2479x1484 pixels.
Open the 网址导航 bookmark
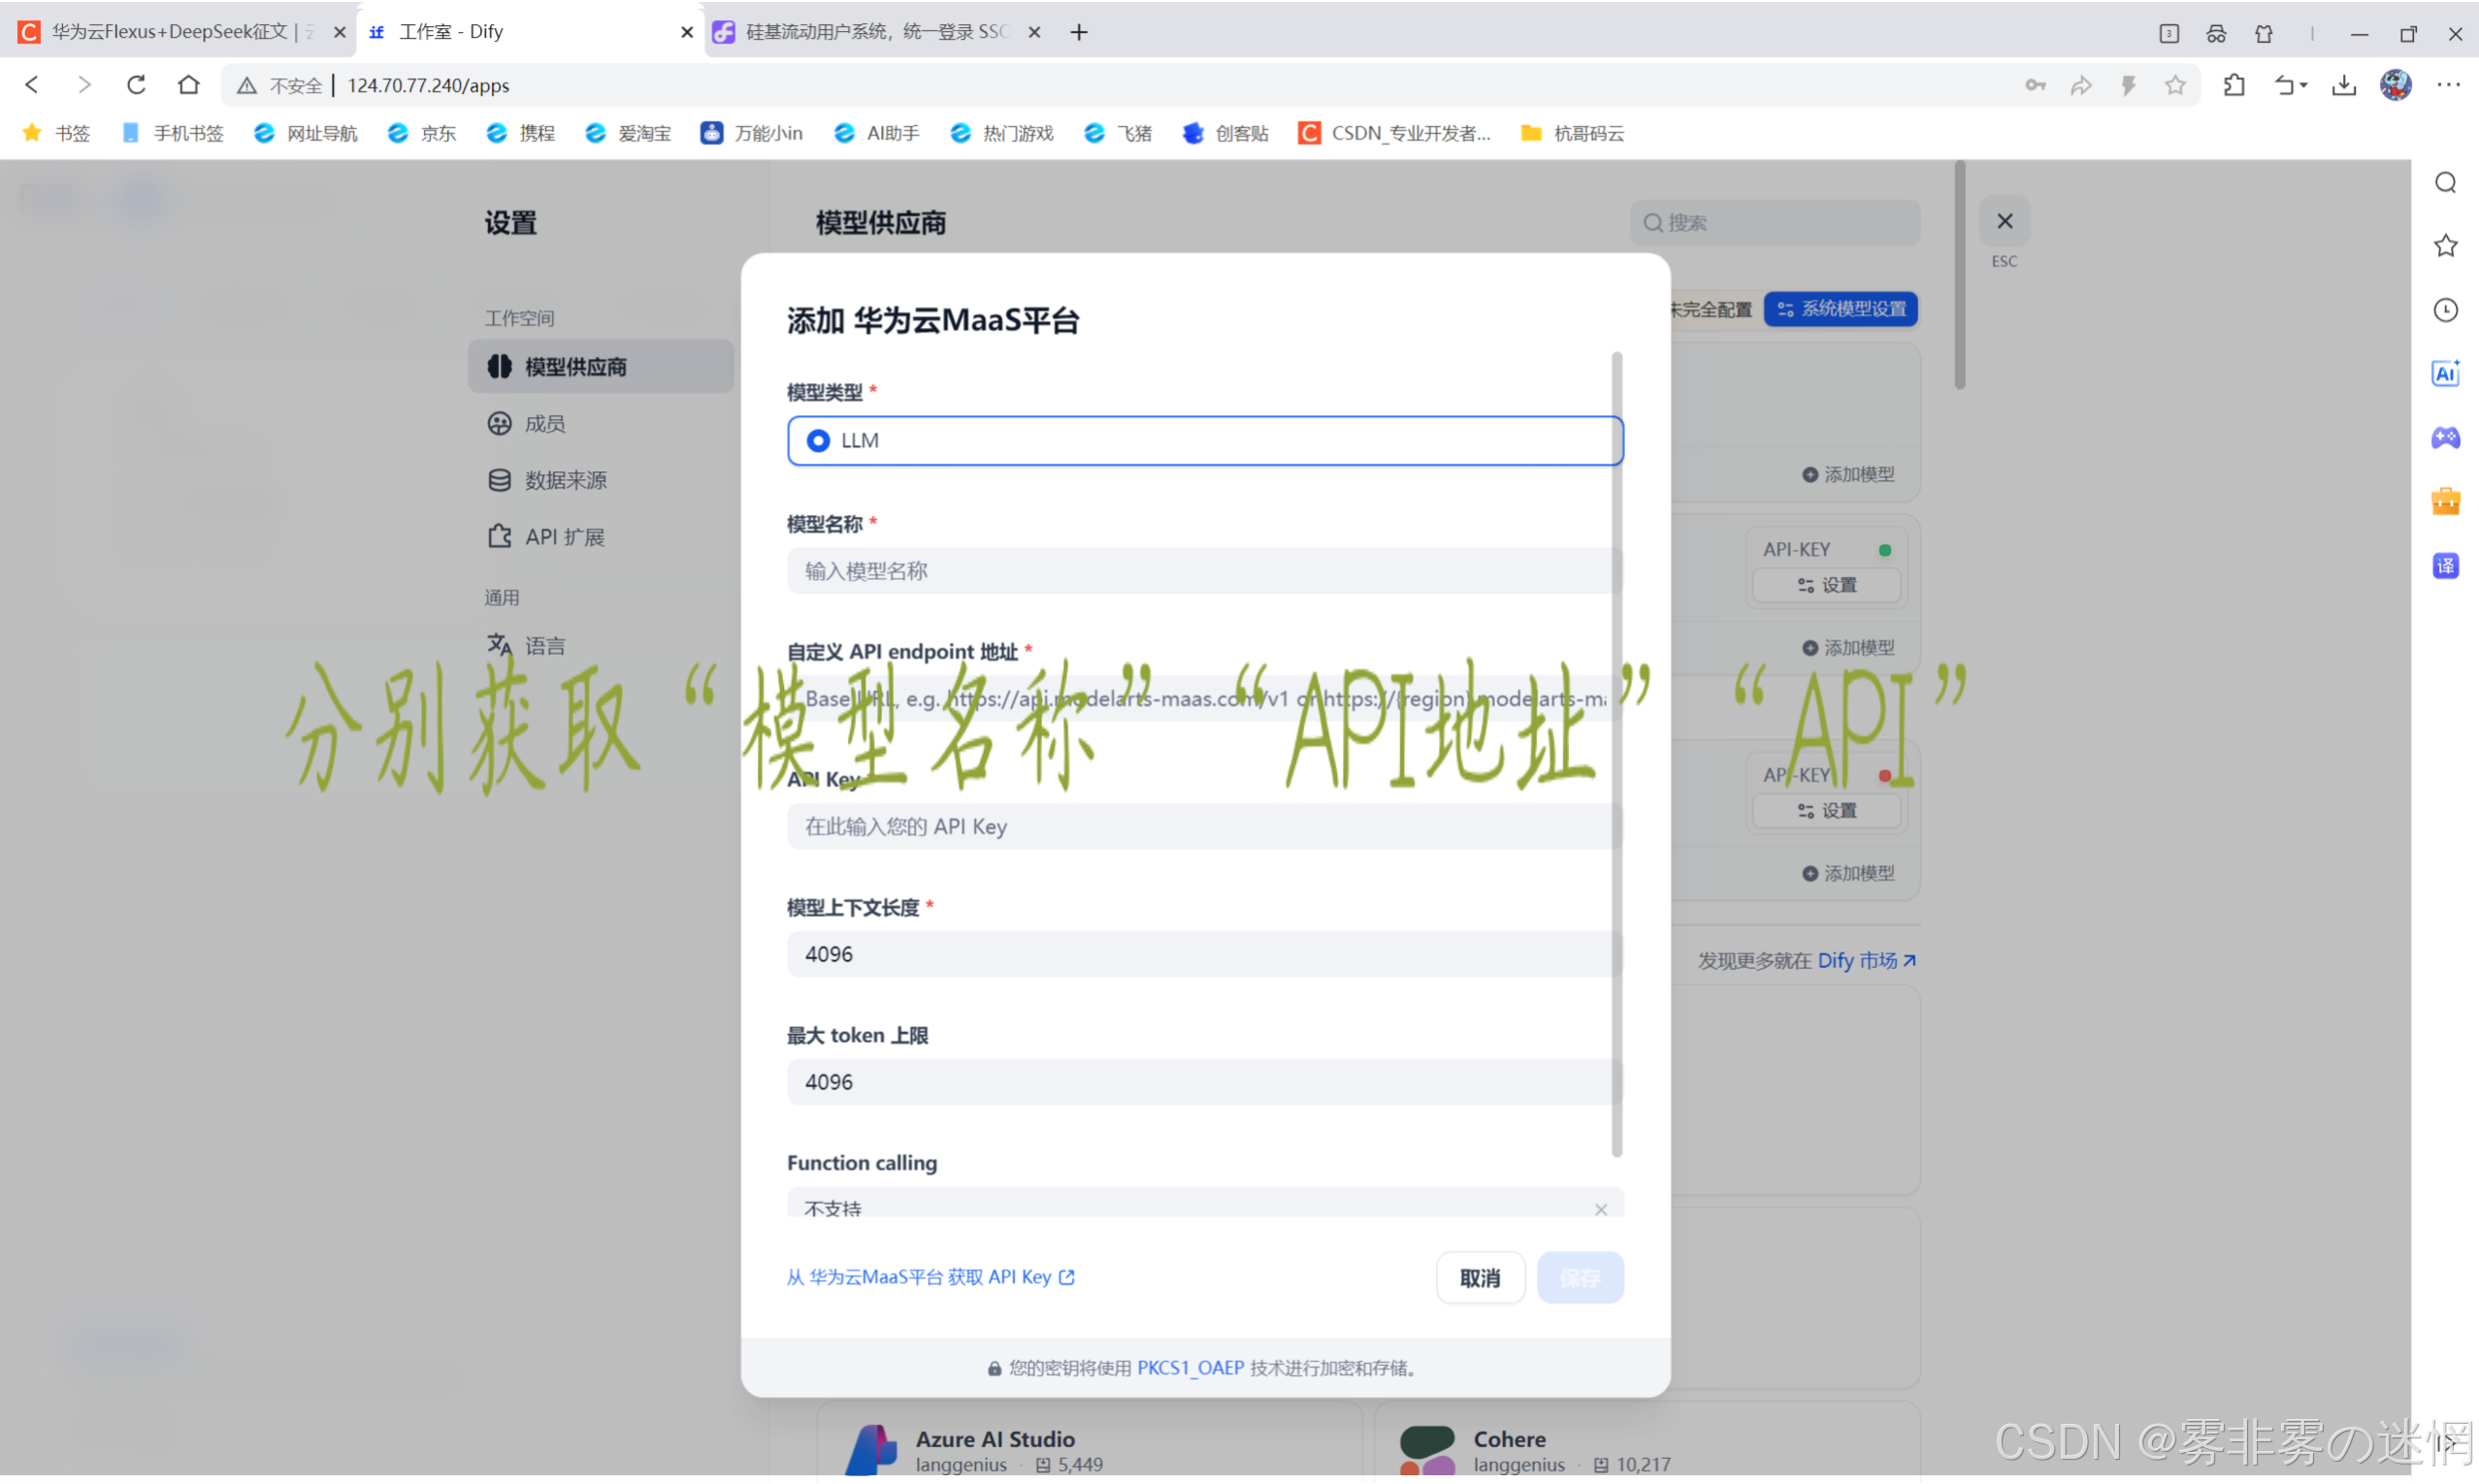point(305,133)
